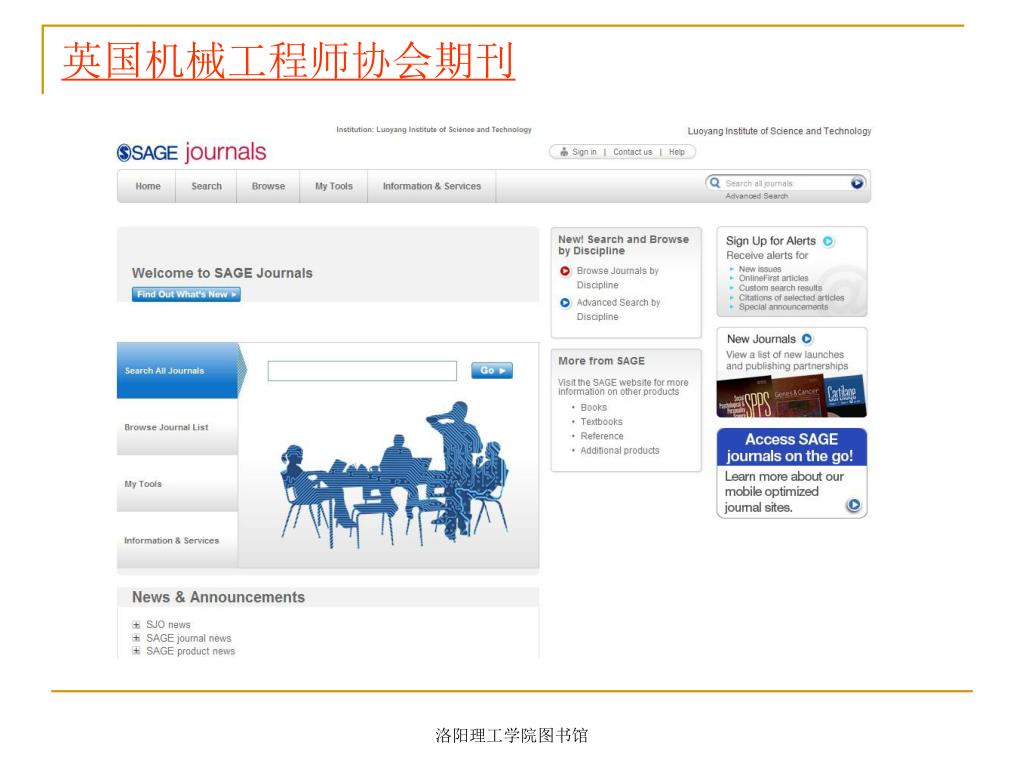Screen dimensions: 1024x768
Task: Click the magnifier icon in search box
Action: pos(715,183)
